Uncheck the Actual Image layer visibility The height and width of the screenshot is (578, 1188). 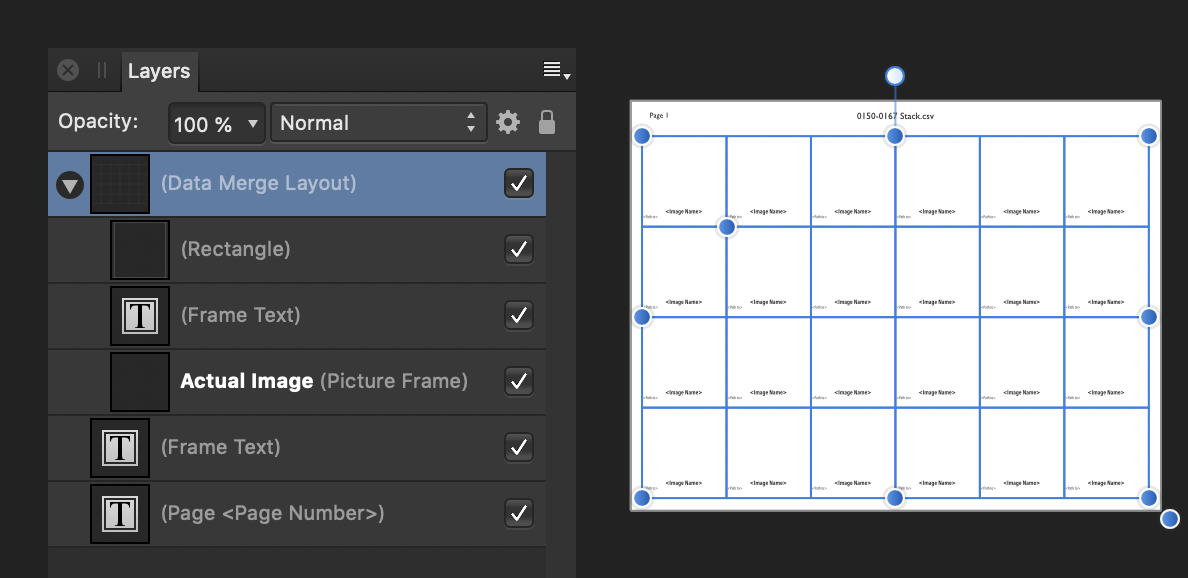tap(519, 381)
